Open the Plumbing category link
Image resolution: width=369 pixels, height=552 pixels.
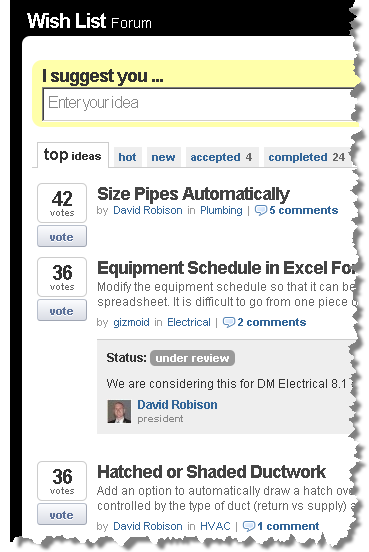click(x=221, y=211)
